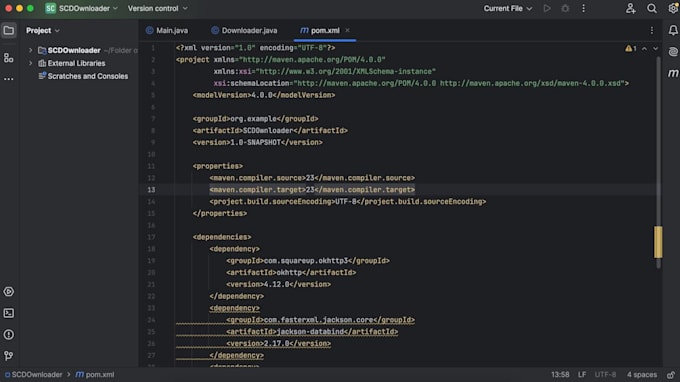680x382 pixels.
Task: Click pom.xml breadcrumb in status bar
Action: coord(95,375)
